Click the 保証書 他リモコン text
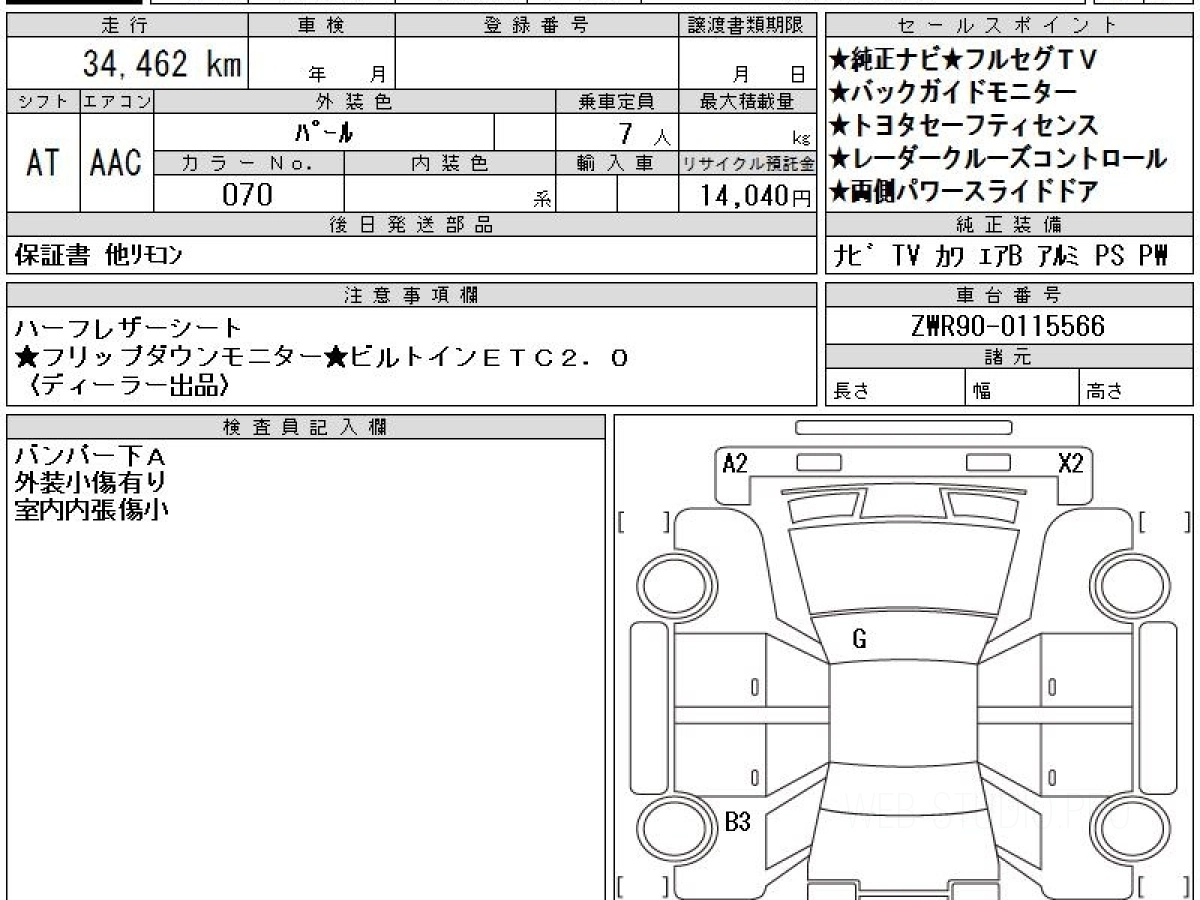The height and width of the screenshot is (900, 1200). [99, 256]
